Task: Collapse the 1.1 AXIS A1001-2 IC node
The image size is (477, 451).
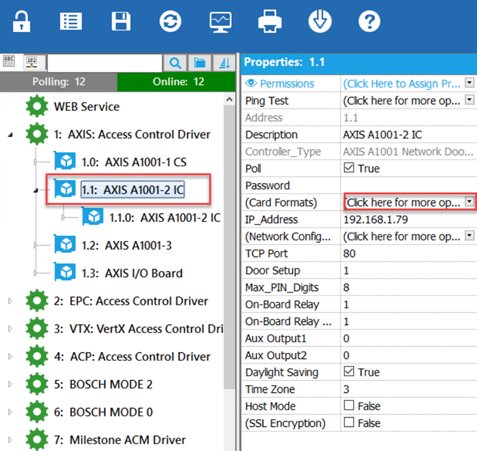Action: coord(36,190)
